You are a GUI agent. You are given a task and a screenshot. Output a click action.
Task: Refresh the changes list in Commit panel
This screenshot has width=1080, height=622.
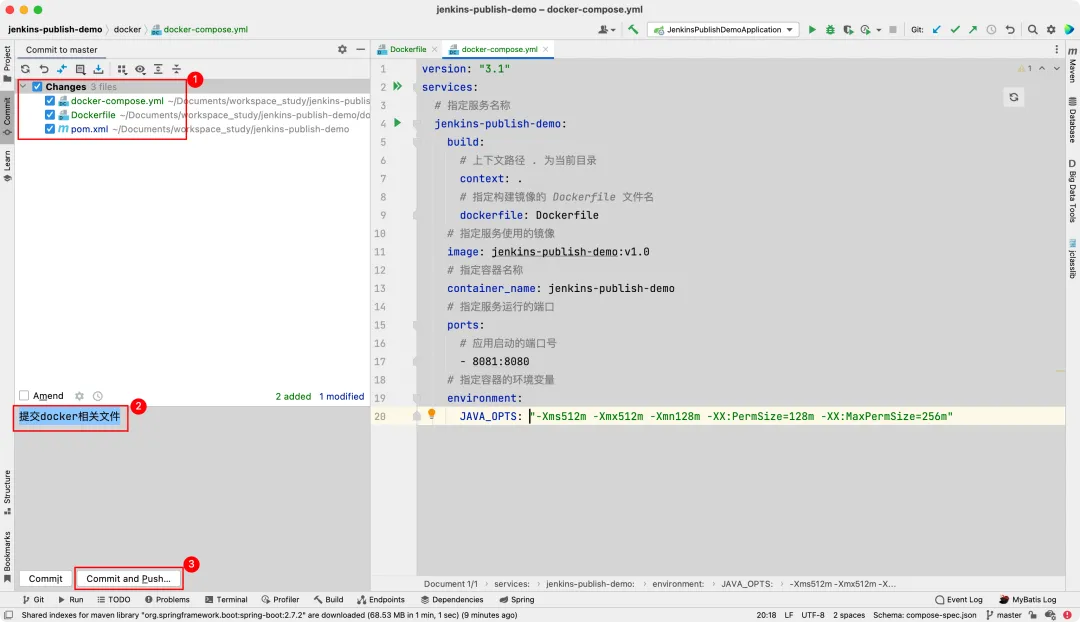pos(25,69)
